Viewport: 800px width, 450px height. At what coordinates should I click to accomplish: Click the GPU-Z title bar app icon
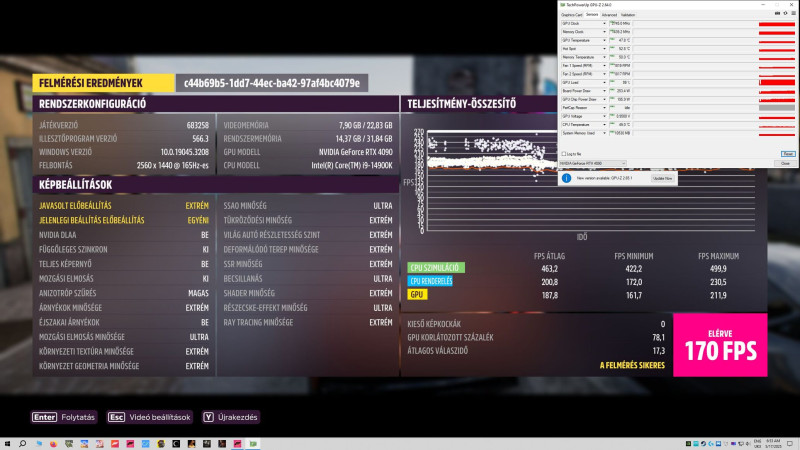coord(563,5)
